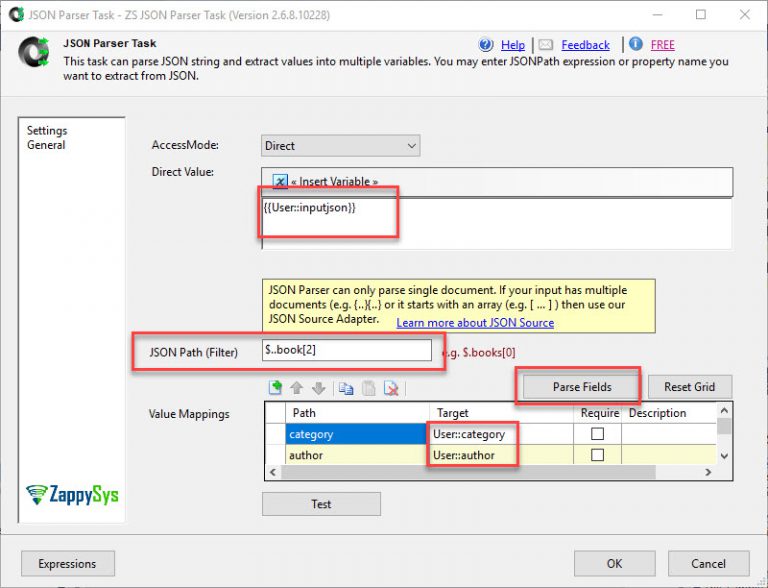Click the move row down arrow icon
This screenshot has width=768, height=588.
pos(319,388)
